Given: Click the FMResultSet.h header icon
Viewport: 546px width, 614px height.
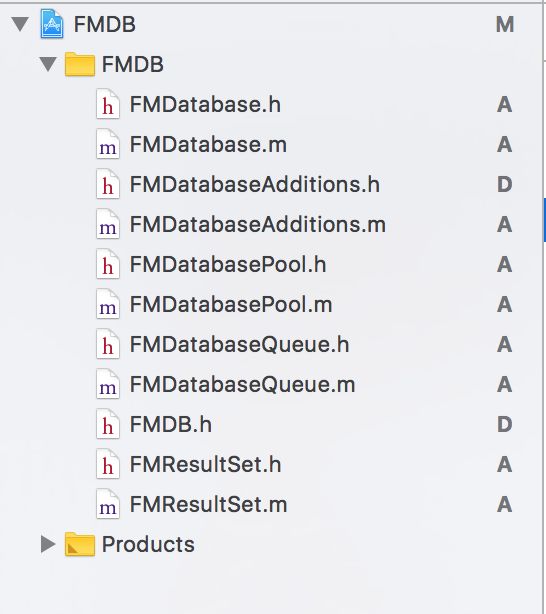Looking at the screenshot, I should pos(108,464).
